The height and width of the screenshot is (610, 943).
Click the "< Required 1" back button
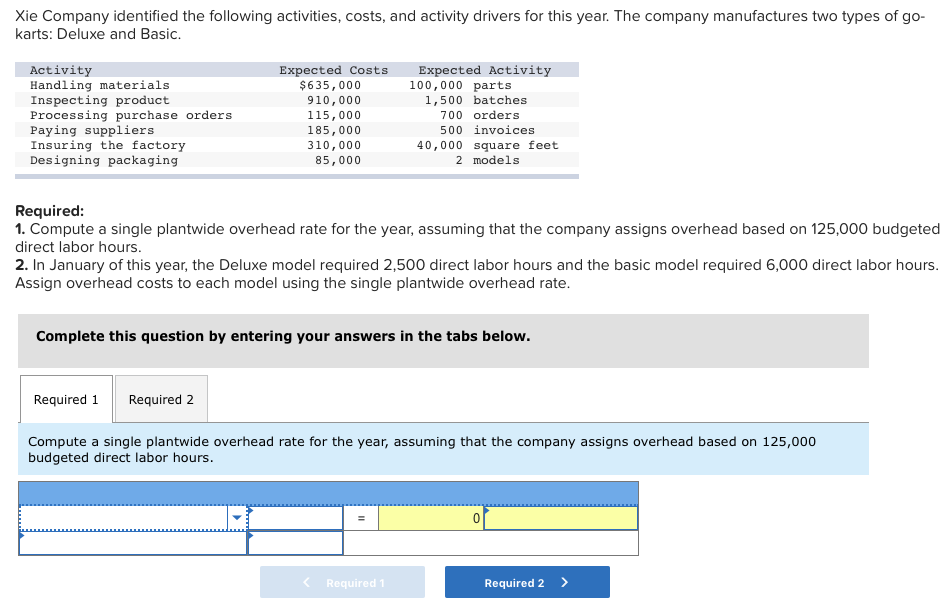[x=342, y=581]
